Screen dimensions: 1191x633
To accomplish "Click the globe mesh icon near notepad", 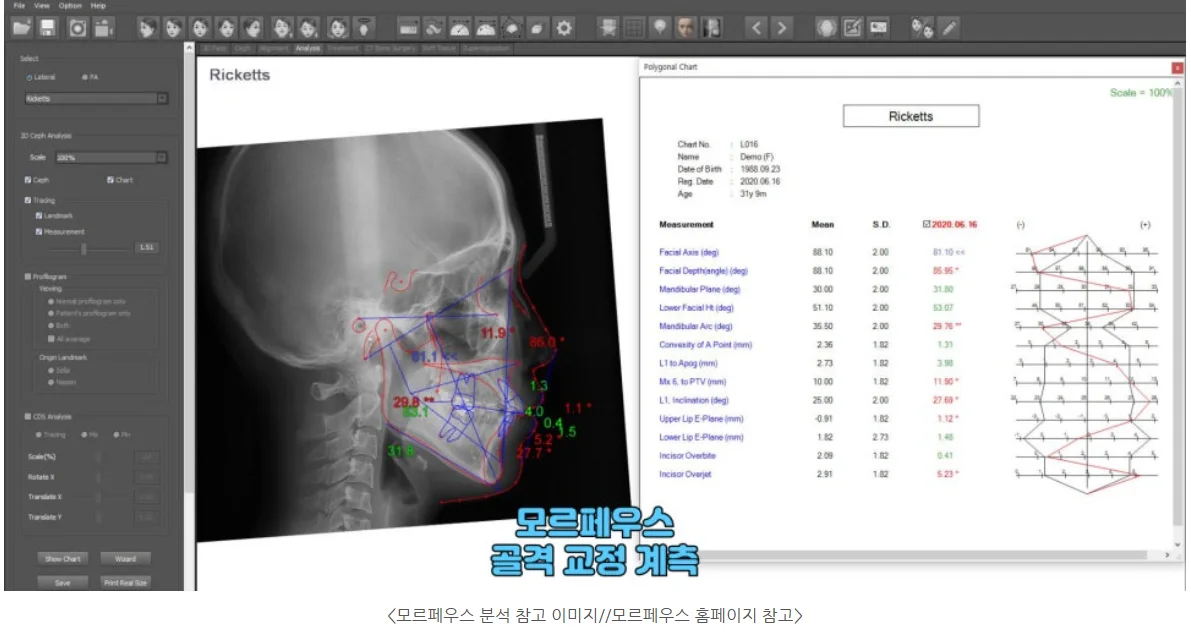I will pyautogui.click(x=826, y=29).
